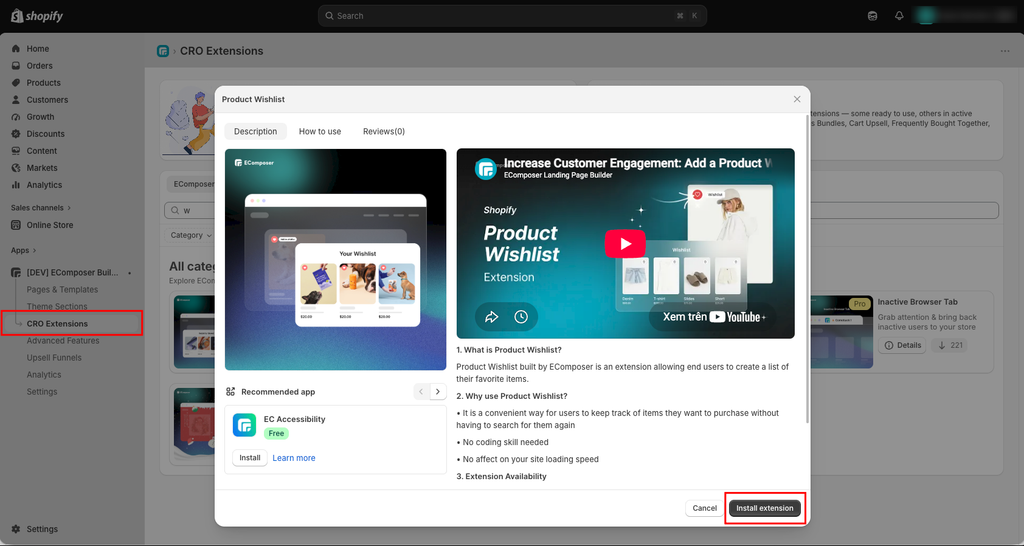
Task: Click Xem trên YouTube on the video
Action: [714, 317]
